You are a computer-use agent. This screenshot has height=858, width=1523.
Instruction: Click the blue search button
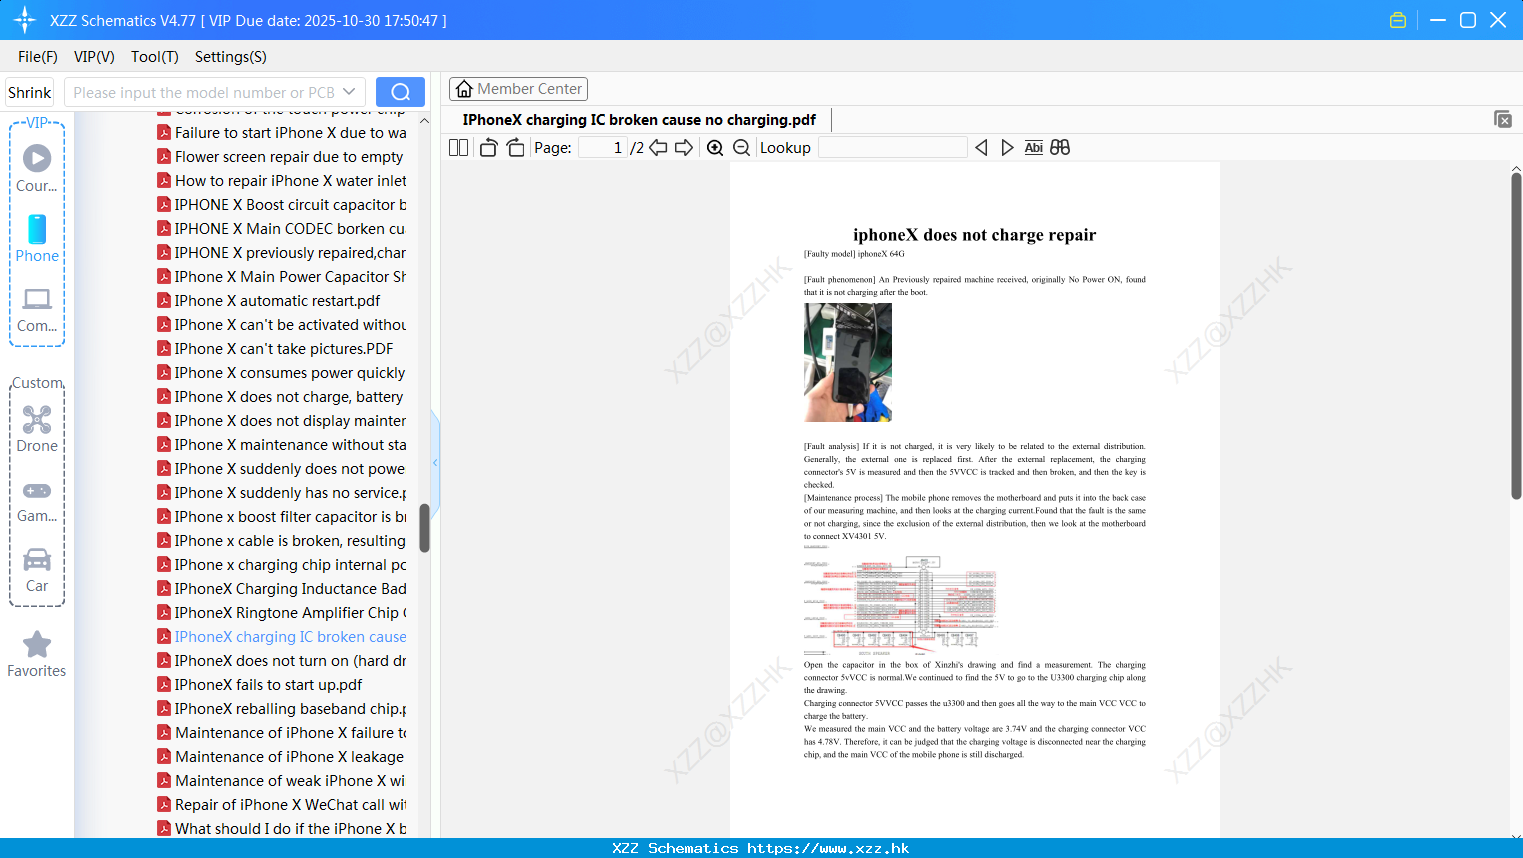tap(400, 92)
